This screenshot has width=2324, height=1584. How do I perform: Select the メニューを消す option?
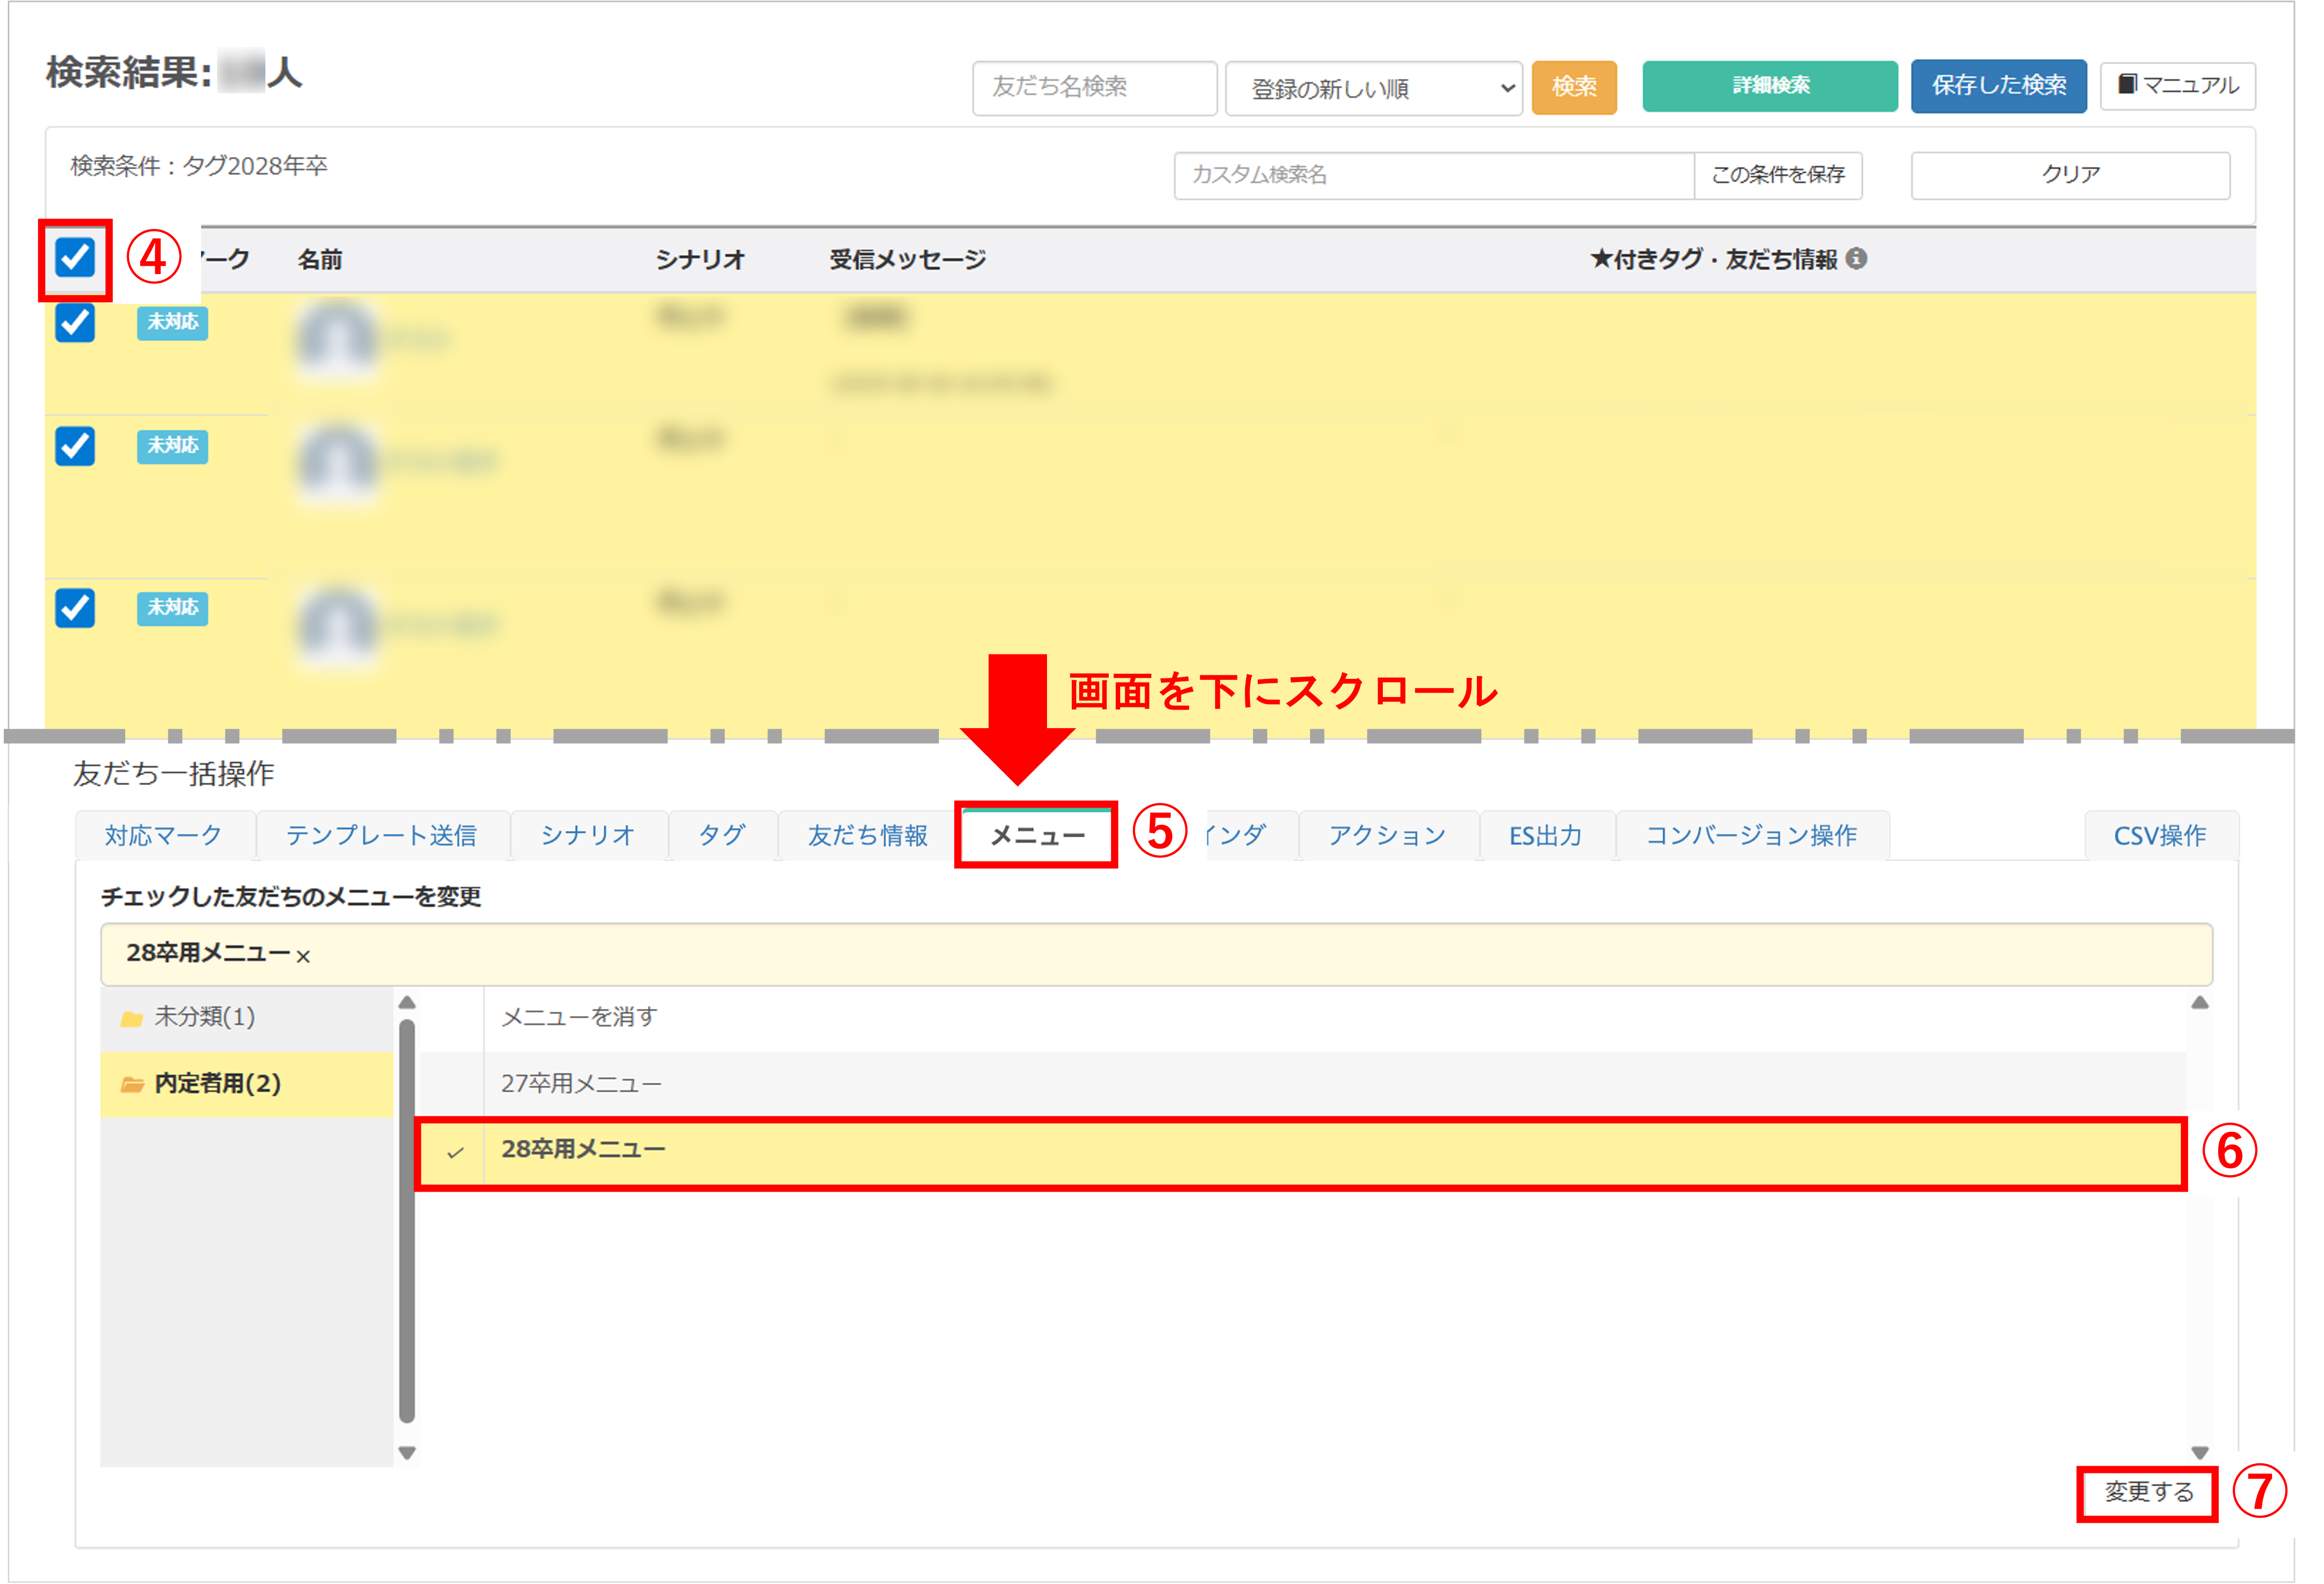tap(579, 1017)
